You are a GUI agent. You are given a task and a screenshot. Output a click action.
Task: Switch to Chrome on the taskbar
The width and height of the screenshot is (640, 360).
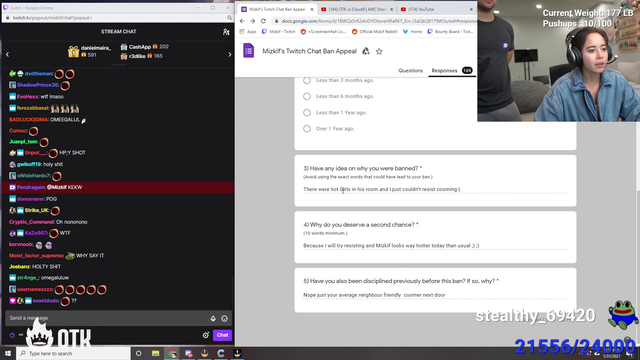(172, 353)
